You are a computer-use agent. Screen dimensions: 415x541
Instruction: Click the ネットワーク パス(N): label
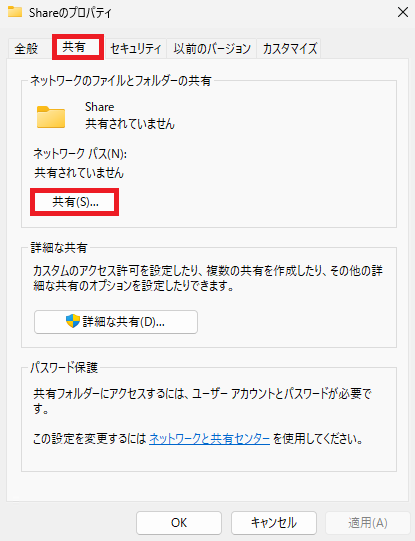[80, 154]
